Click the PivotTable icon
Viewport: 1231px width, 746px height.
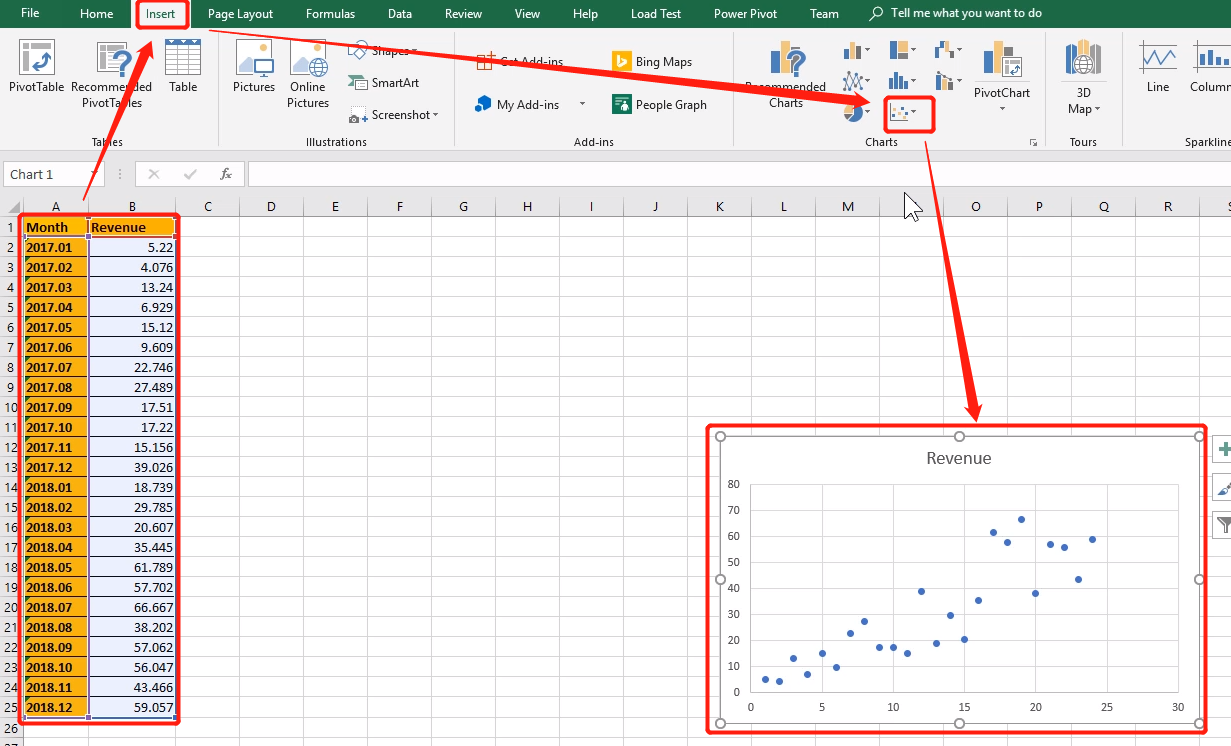point(37,58)
